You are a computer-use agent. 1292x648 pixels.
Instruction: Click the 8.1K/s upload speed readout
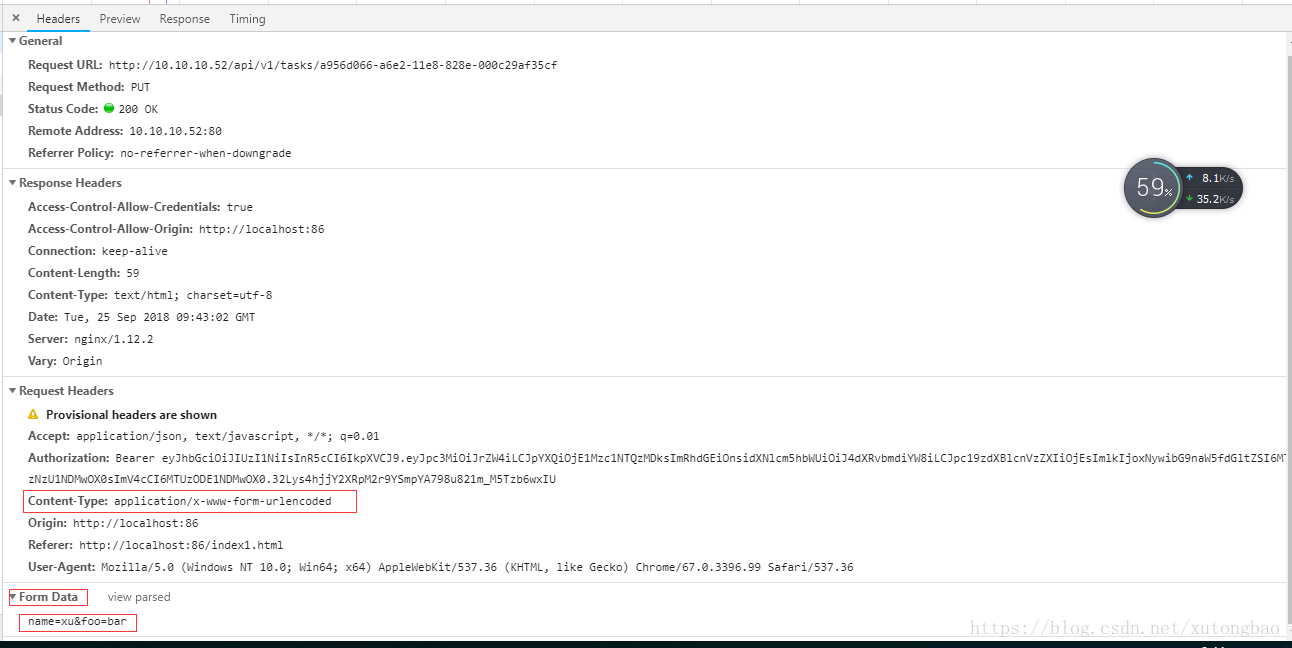1216,178
